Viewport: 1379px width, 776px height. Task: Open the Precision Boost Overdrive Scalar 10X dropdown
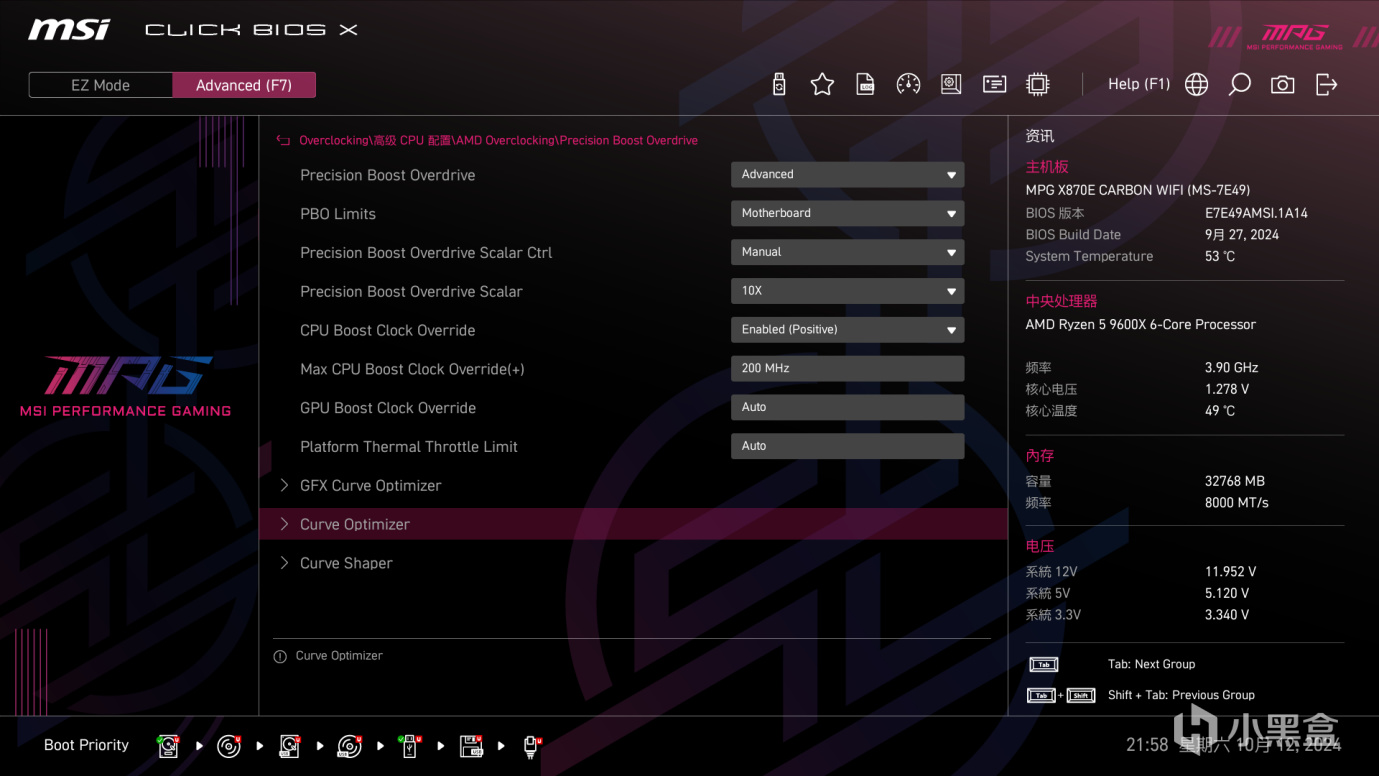coord(847,291)
